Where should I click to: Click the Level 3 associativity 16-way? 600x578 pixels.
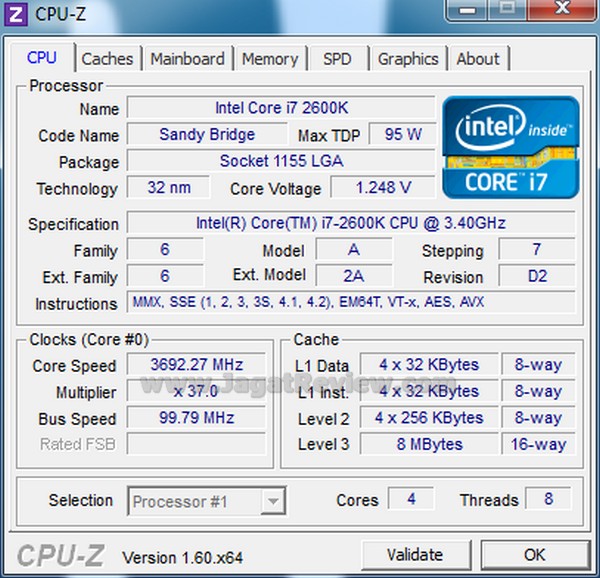click(538, 444)
